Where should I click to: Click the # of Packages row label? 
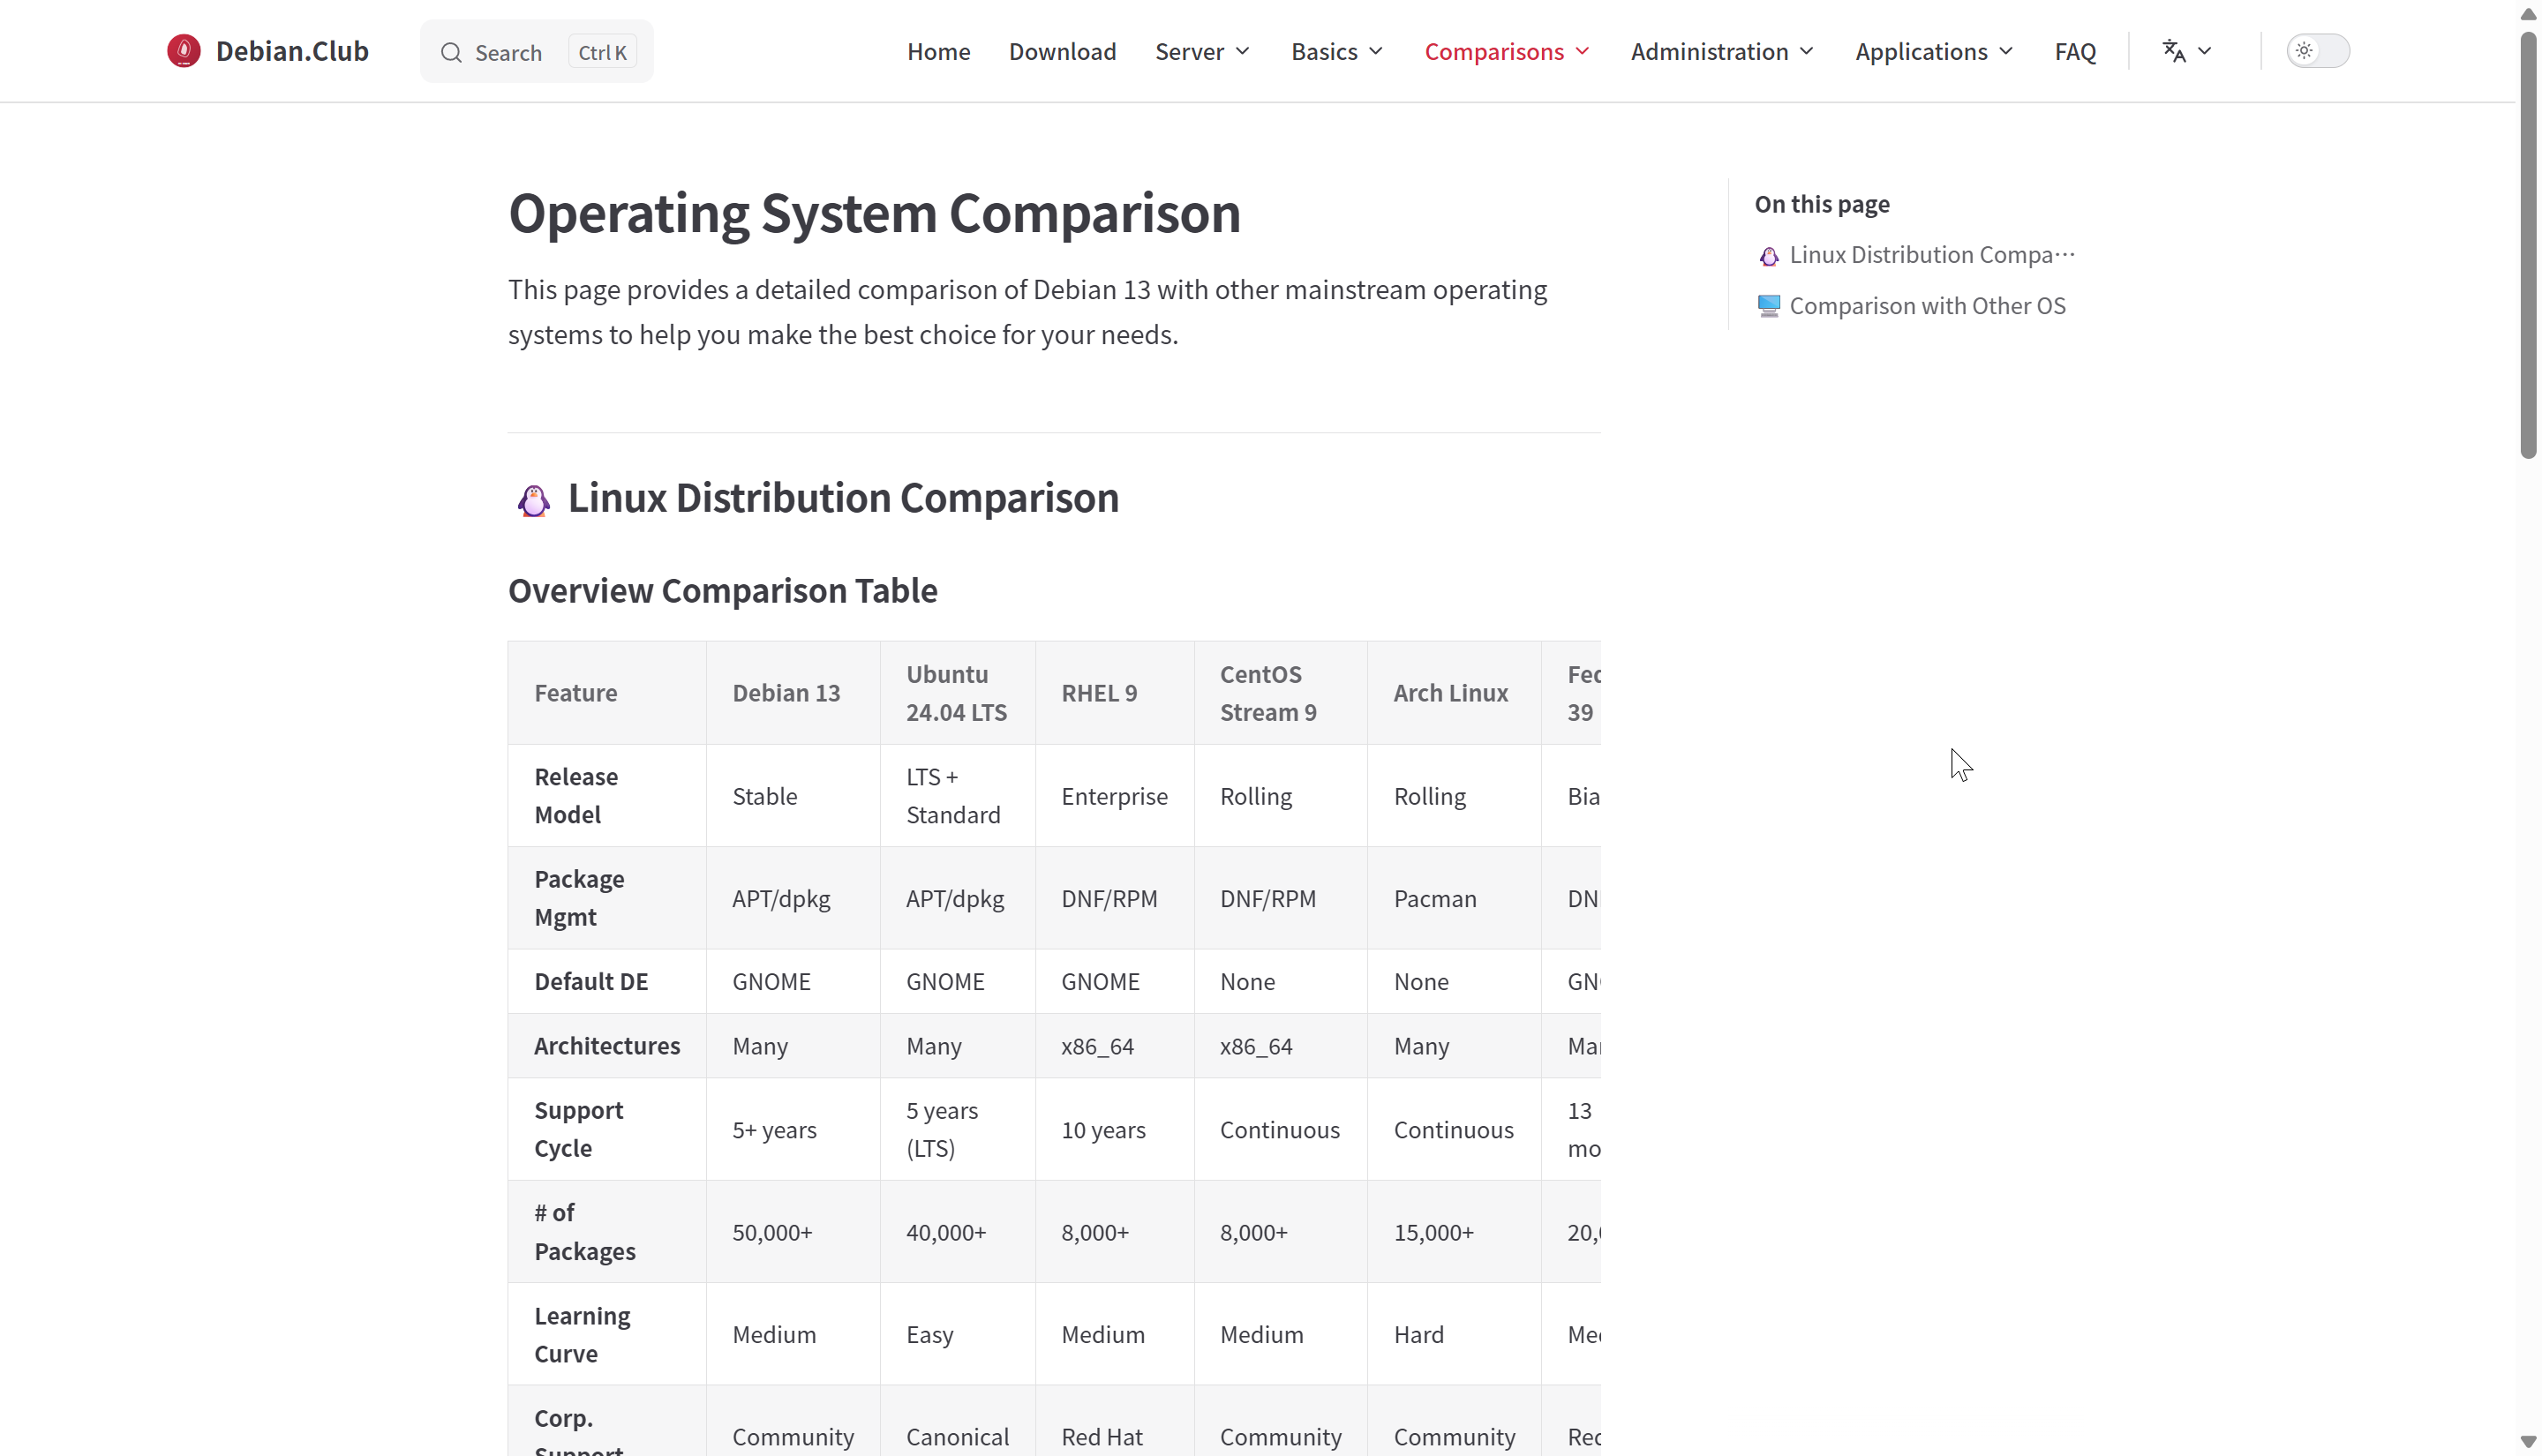tap(606, 1232)
